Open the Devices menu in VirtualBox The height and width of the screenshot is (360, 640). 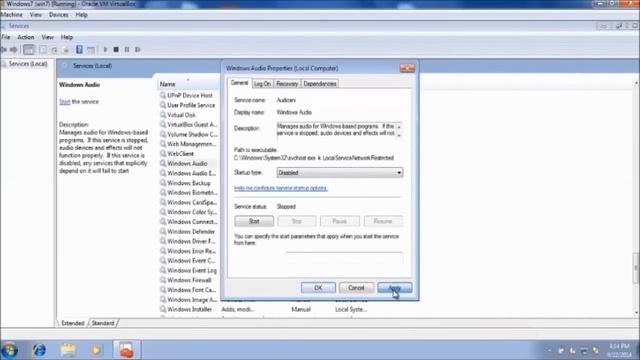coord(58,15)
